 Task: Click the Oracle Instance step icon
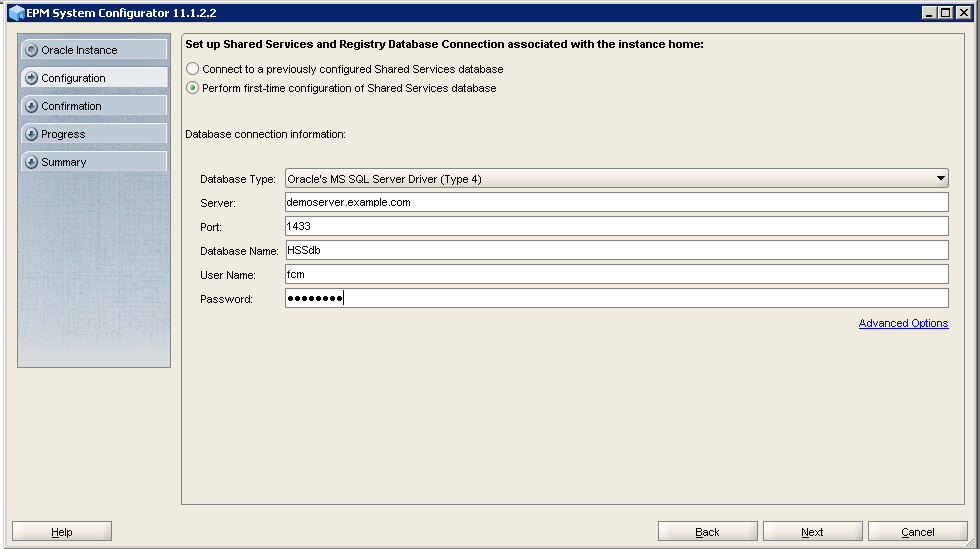(32, 50)
